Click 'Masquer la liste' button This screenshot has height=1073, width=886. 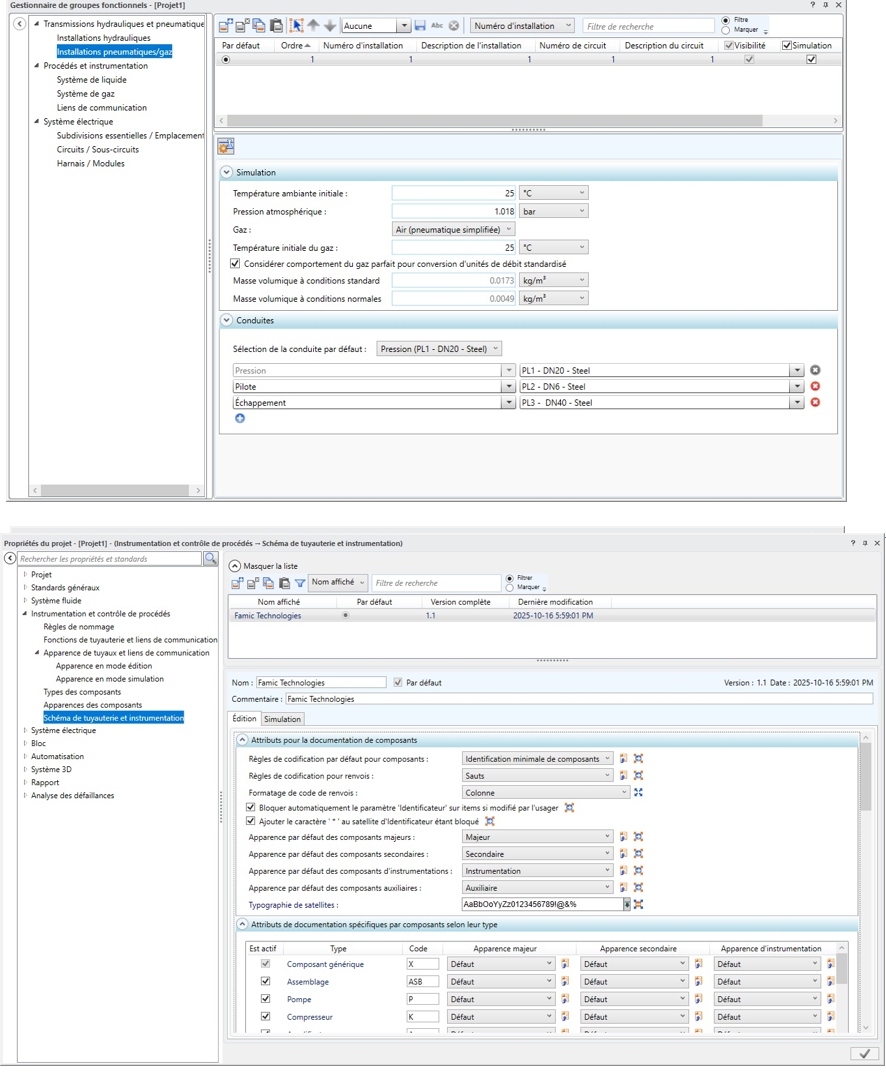point(235,566)
